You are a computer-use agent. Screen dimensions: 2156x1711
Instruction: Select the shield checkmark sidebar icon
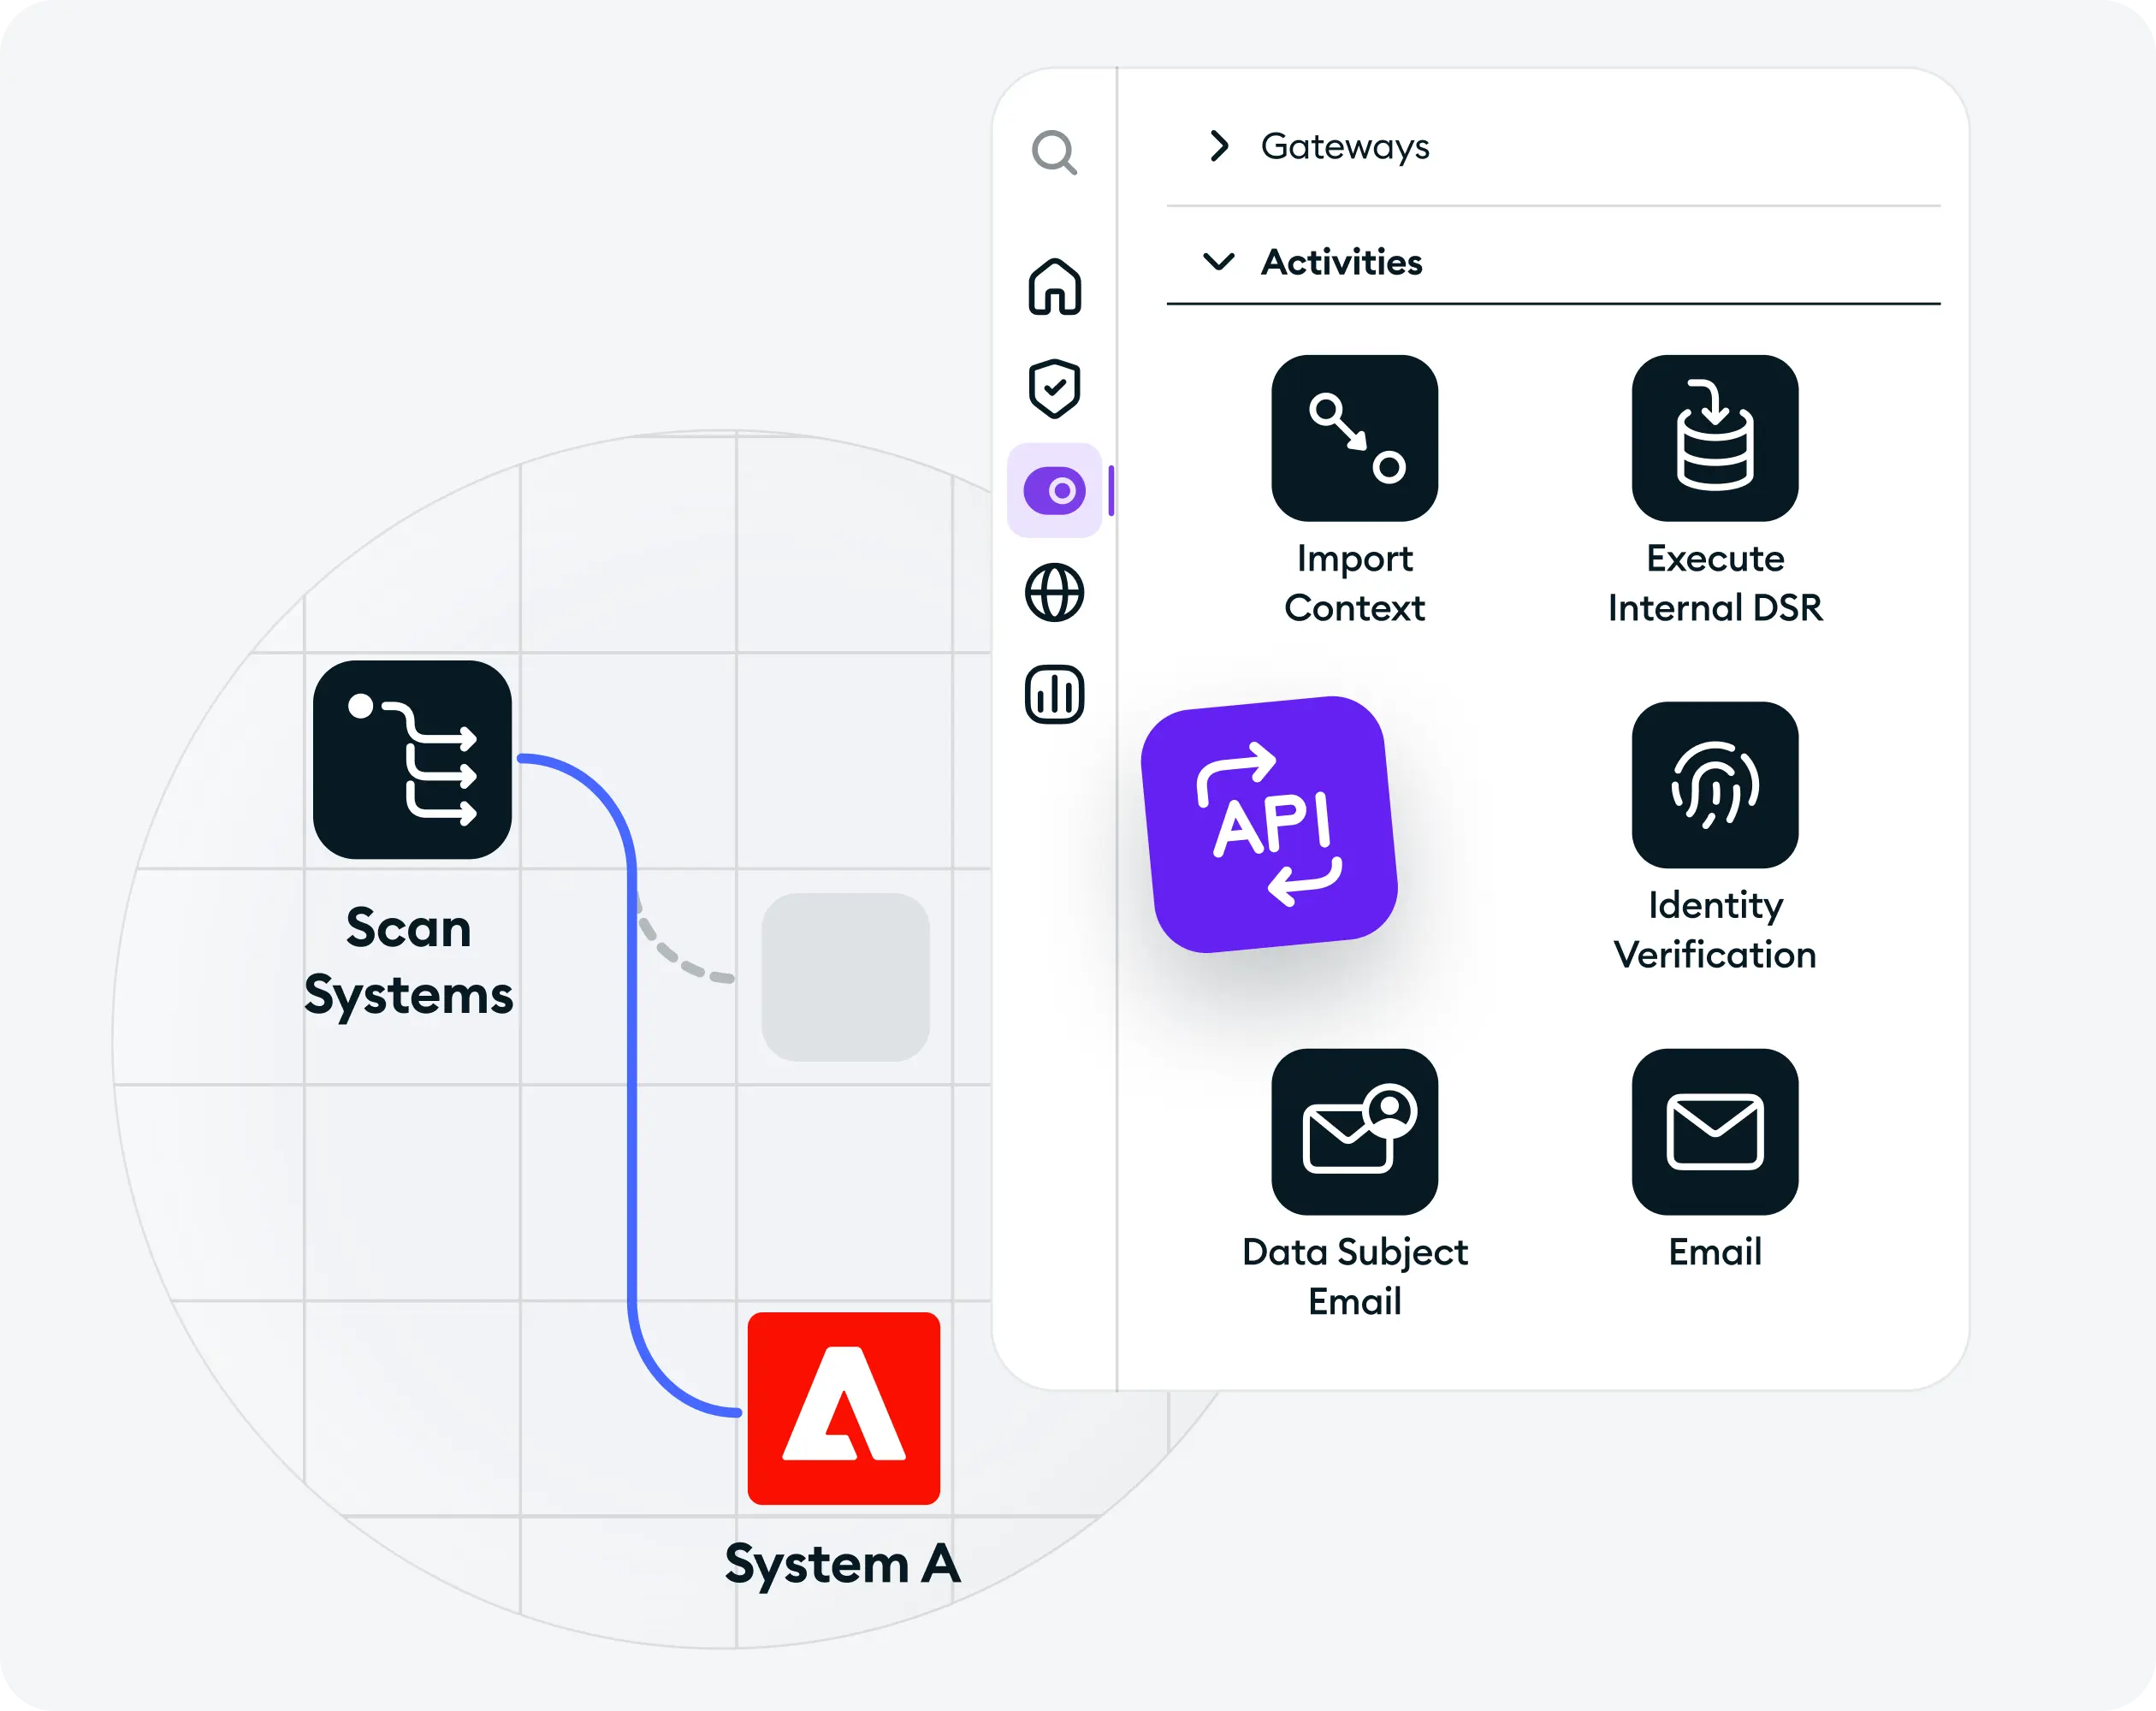(1054, 388)
